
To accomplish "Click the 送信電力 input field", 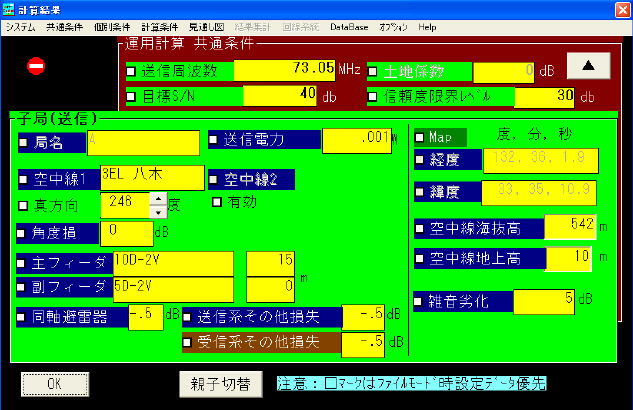I will point(358,141).
